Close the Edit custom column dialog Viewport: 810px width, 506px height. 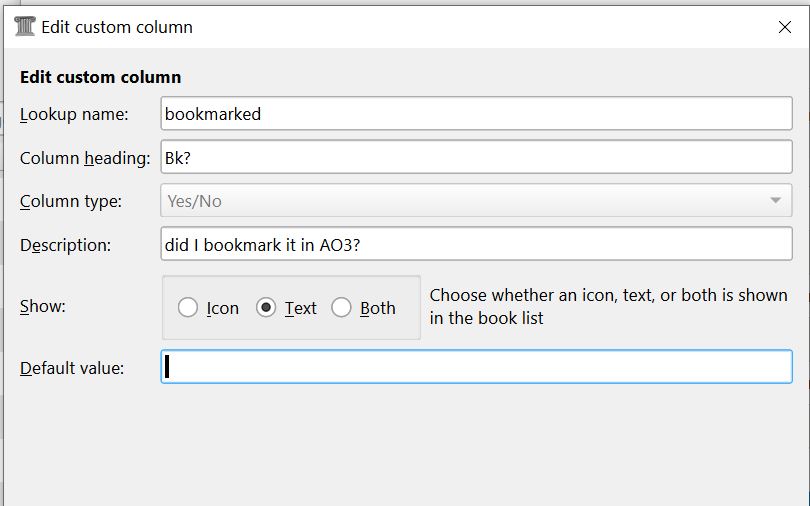[785, 27]
